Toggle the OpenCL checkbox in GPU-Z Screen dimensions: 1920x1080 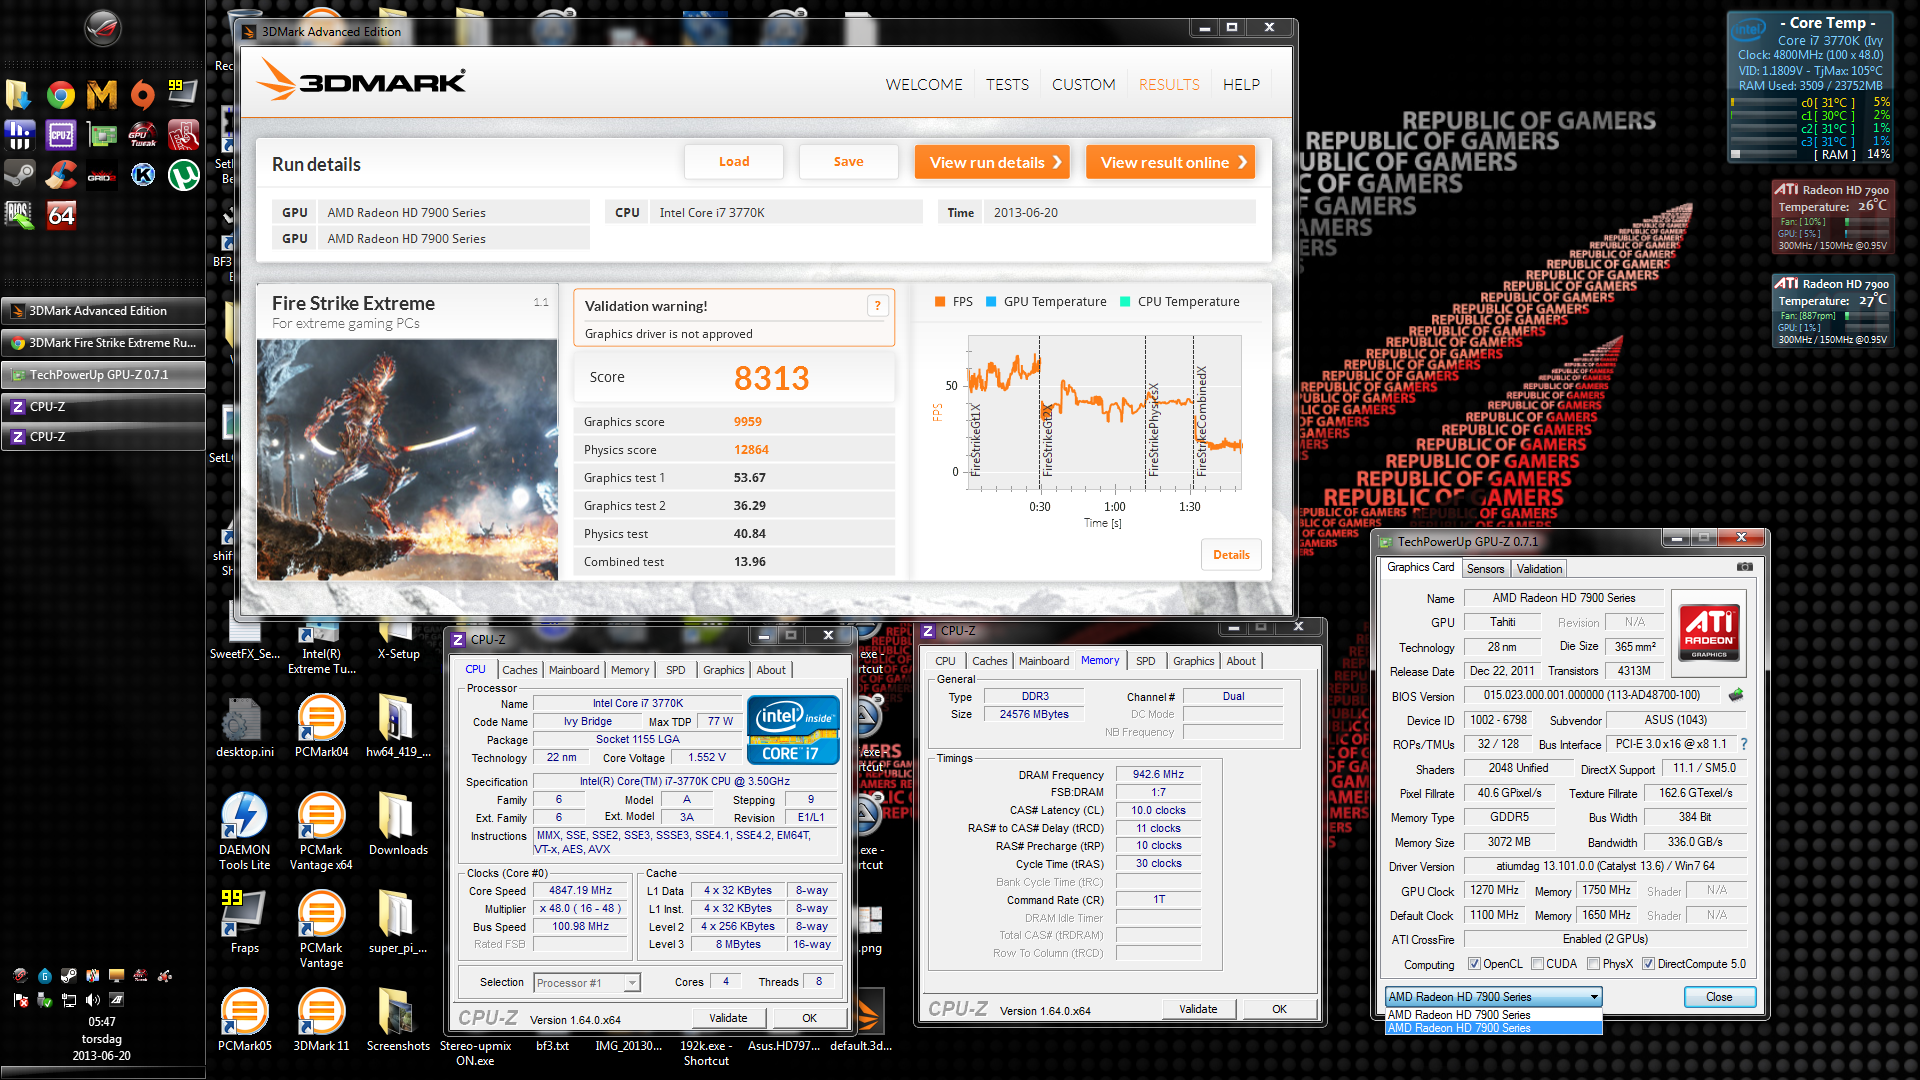point(1474,964)
